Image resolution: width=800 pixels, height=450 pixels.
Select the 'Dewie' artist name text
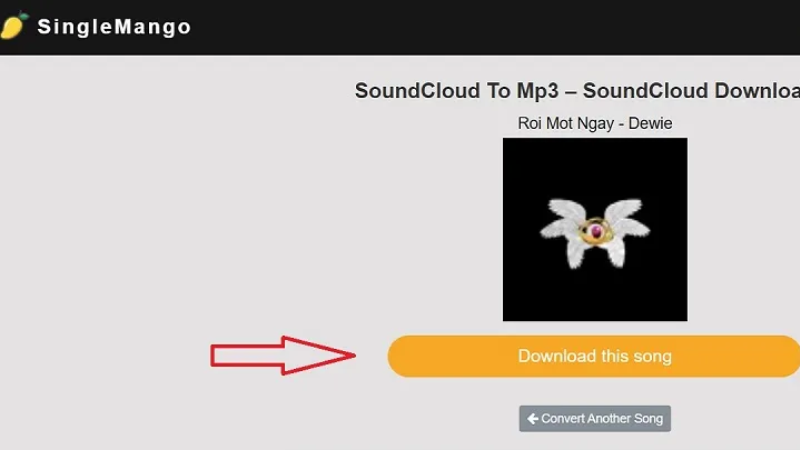tap(650, 123)
